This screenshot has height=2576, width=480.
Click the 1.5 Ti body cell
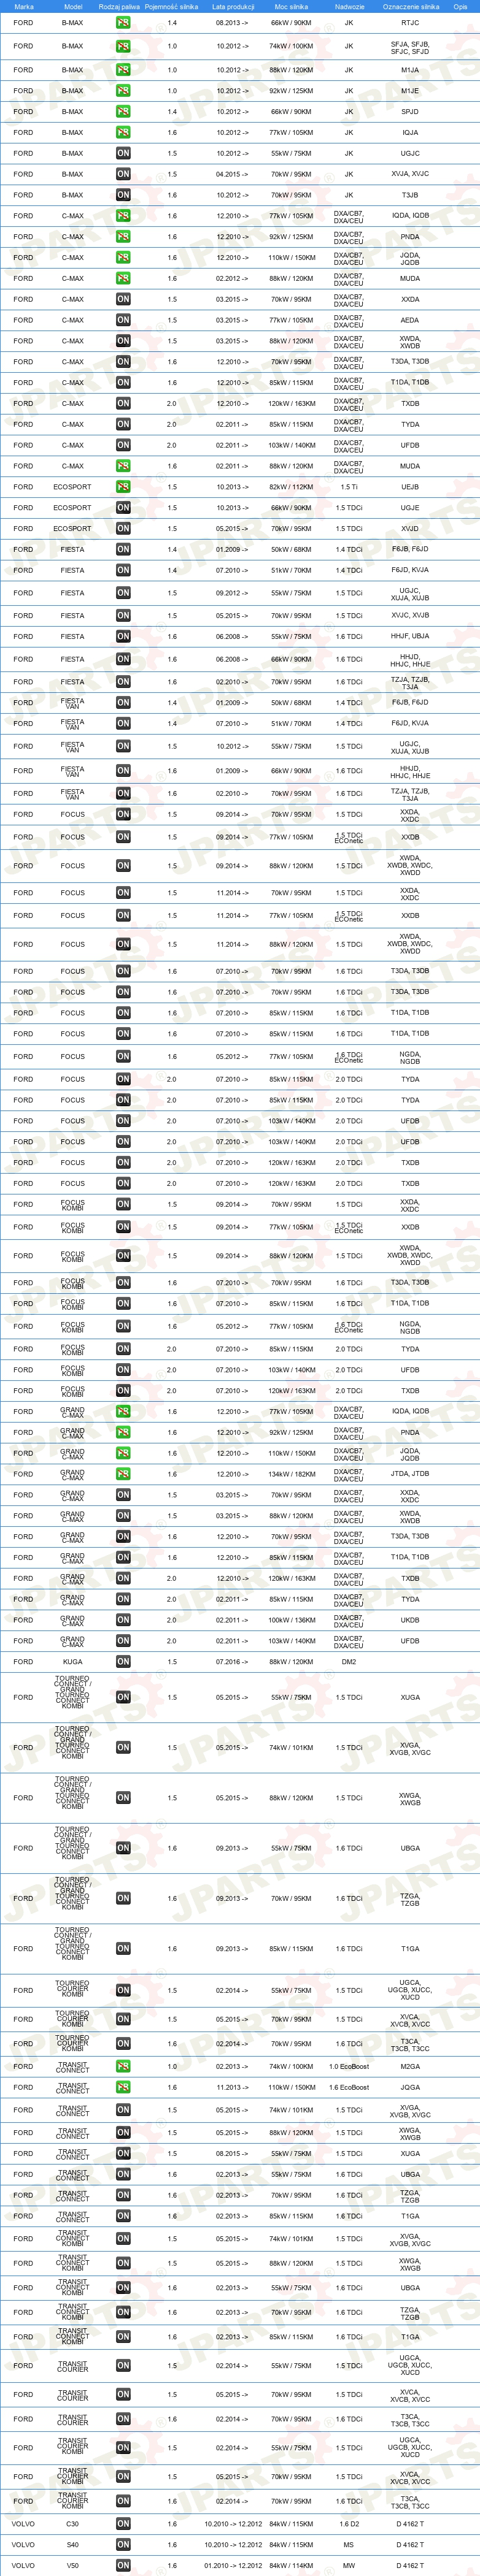[x=349, y=487]
